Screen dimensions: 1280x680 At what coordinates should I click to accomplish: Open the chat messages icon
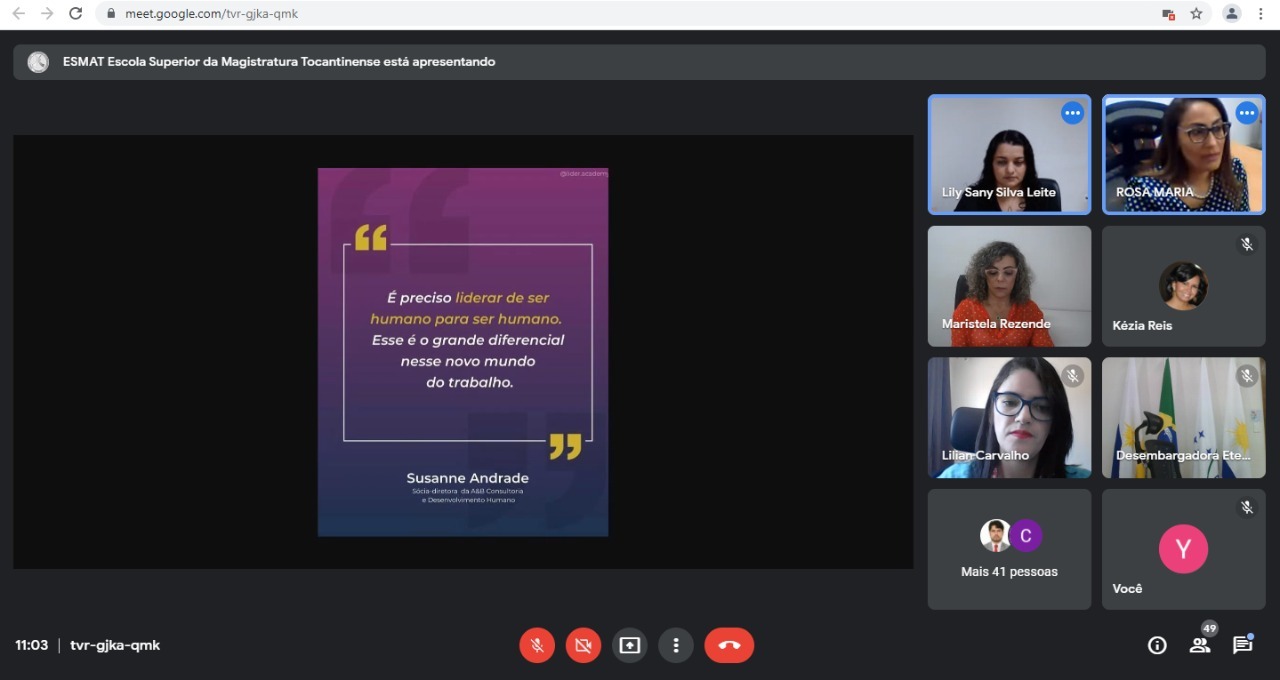(1242, 645)
